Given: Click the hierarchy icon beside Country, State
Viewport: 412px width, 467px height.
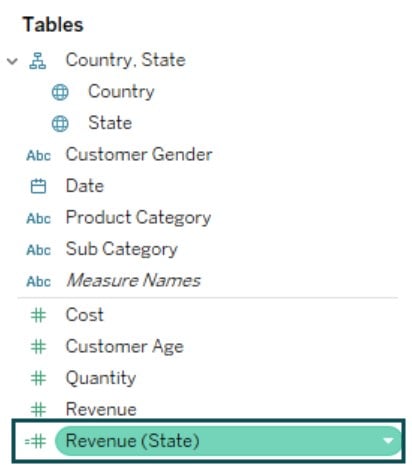Looking at the screenshot, I should coord(38,61).
